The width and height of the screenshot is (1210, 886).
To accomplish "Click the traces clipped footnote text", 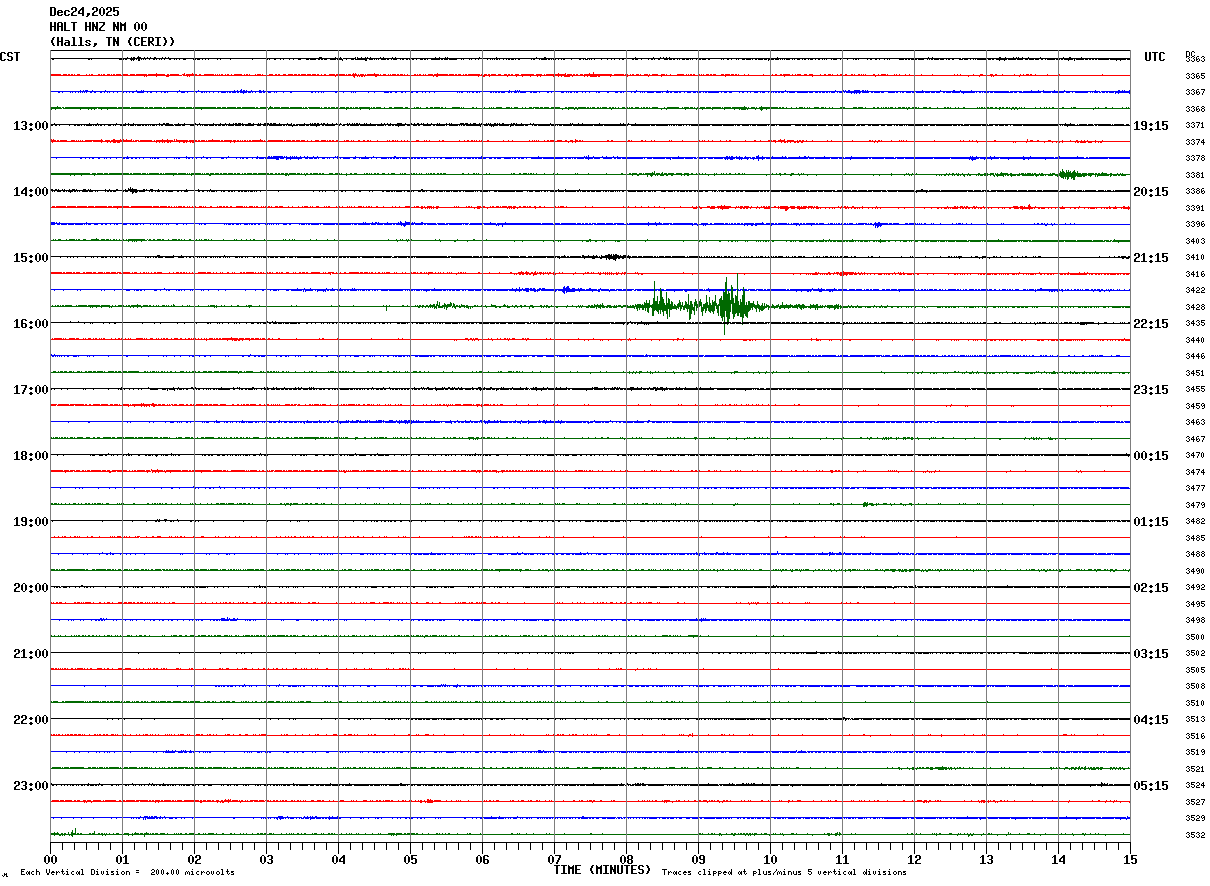I will coord(784,873).
